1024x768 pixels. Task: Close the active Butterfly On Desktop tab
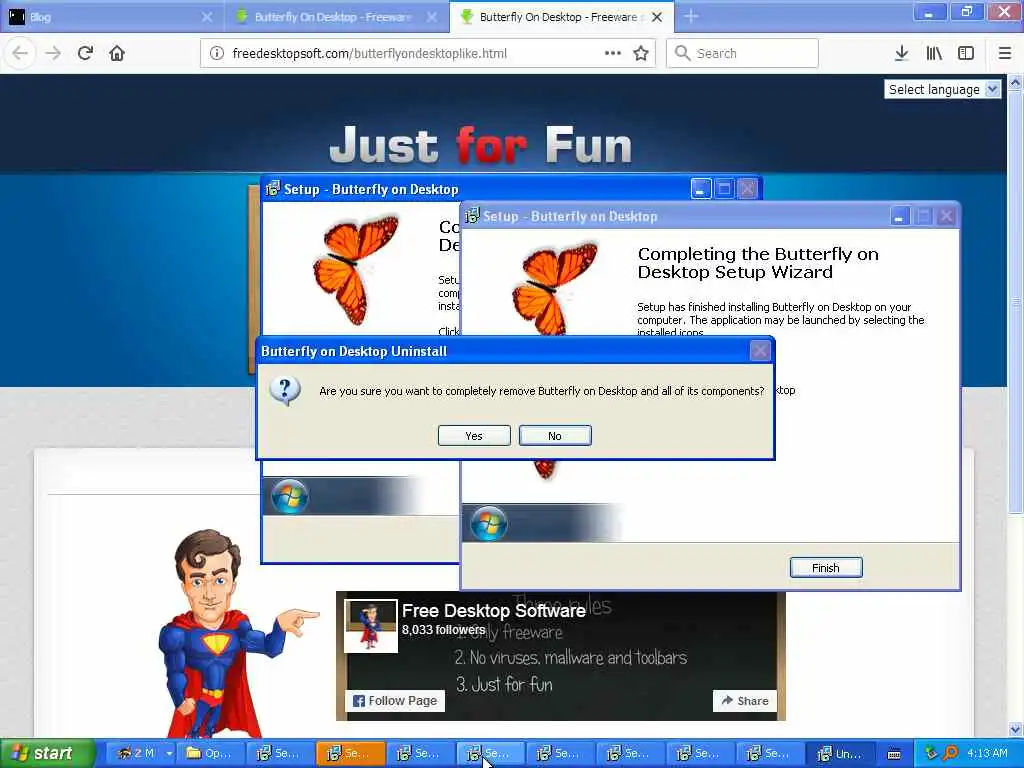[x=657, y=17]
